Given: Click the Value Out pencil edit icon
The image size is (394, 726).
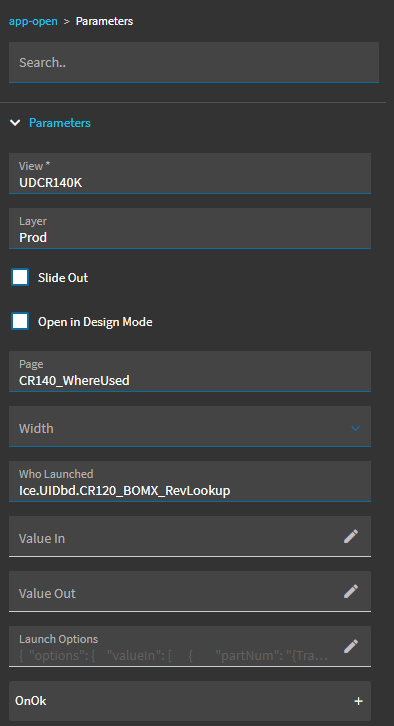Looking at the screenshot, I should (351, 591).
